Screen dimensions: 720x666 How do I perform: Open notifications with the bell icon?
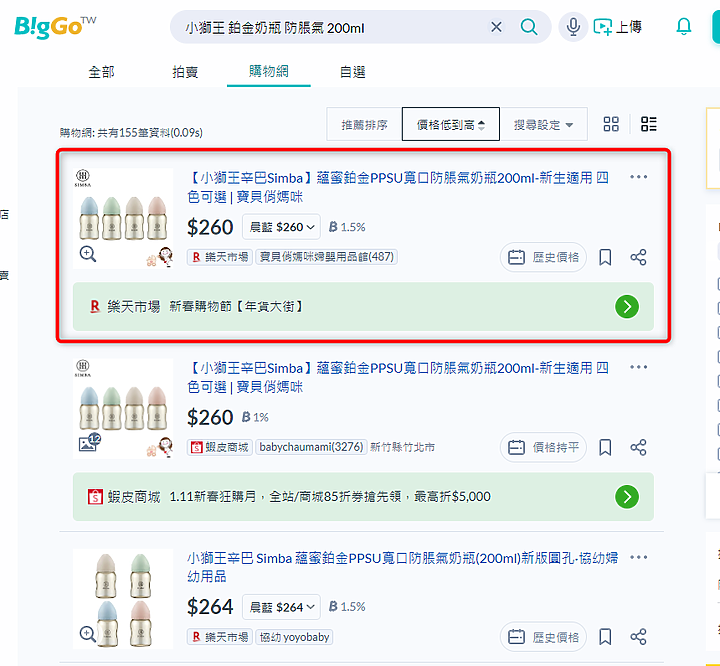point(683,27)
